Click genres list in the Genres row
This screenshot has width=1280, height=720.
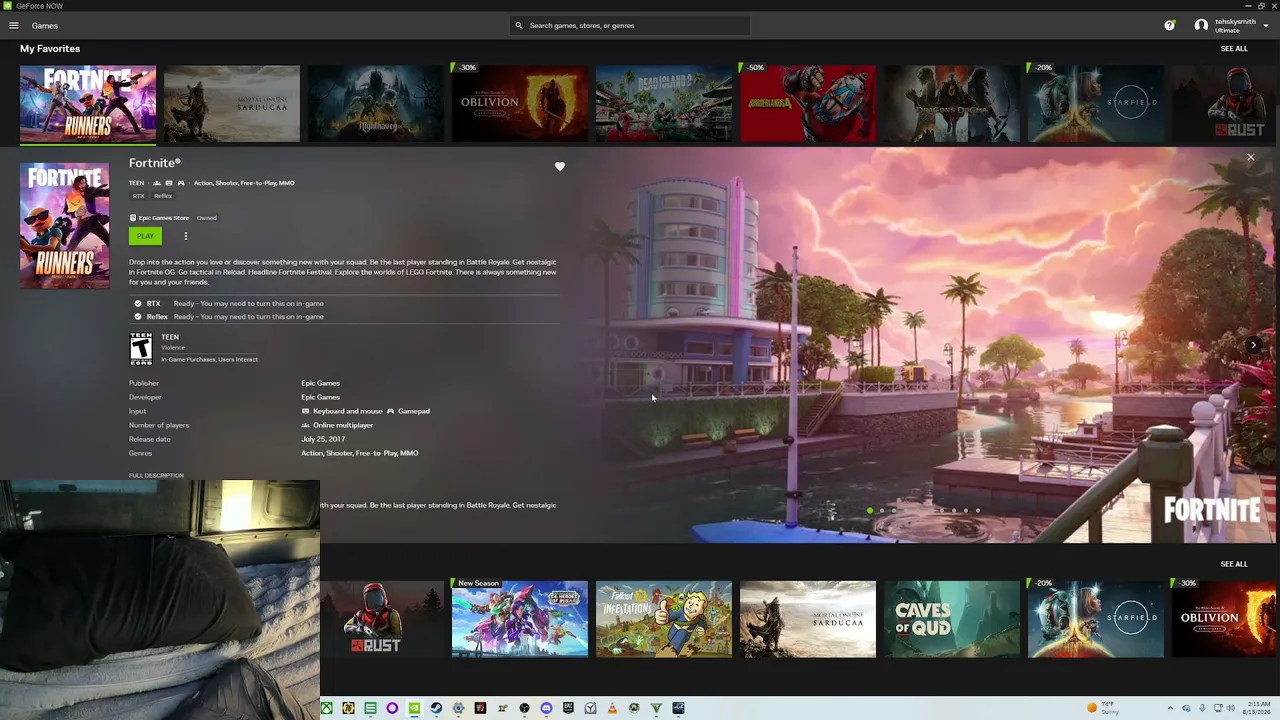pyautogui.click(x=360, y=453)
